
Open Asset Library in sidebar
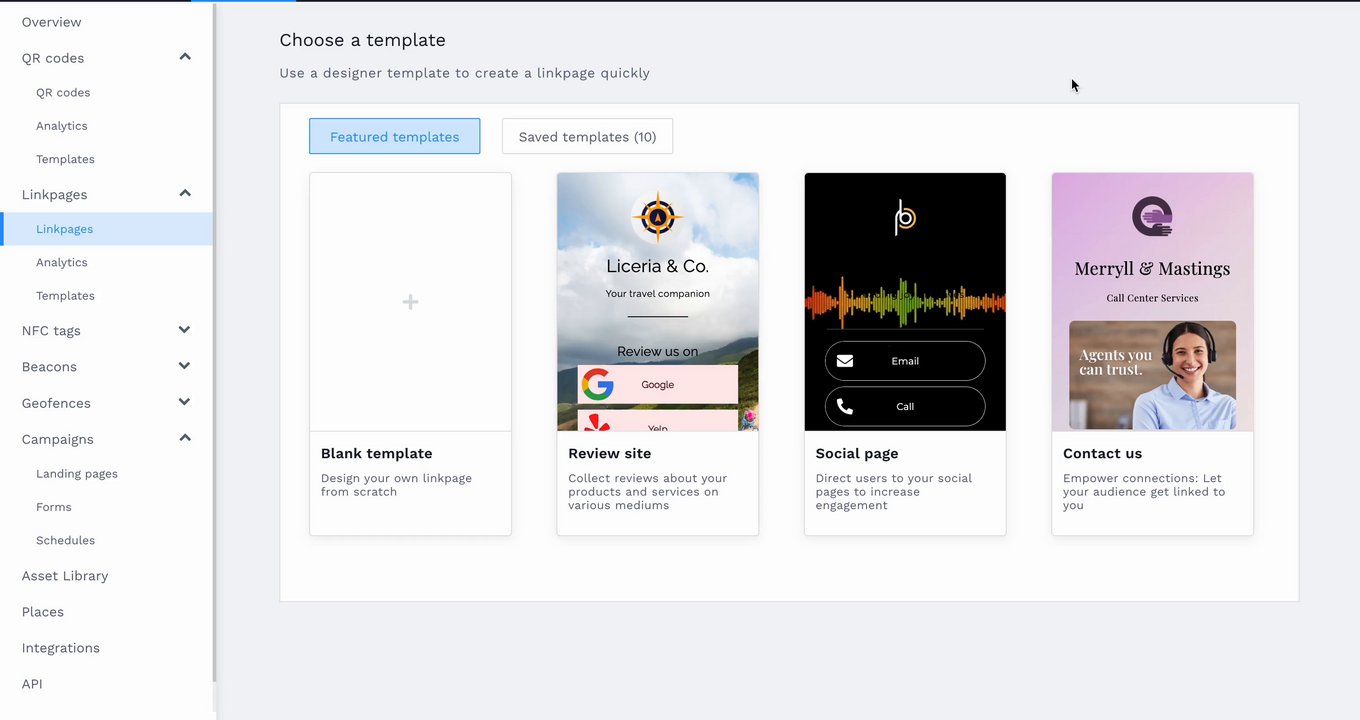pyautogui.click(x=65, y=576)
